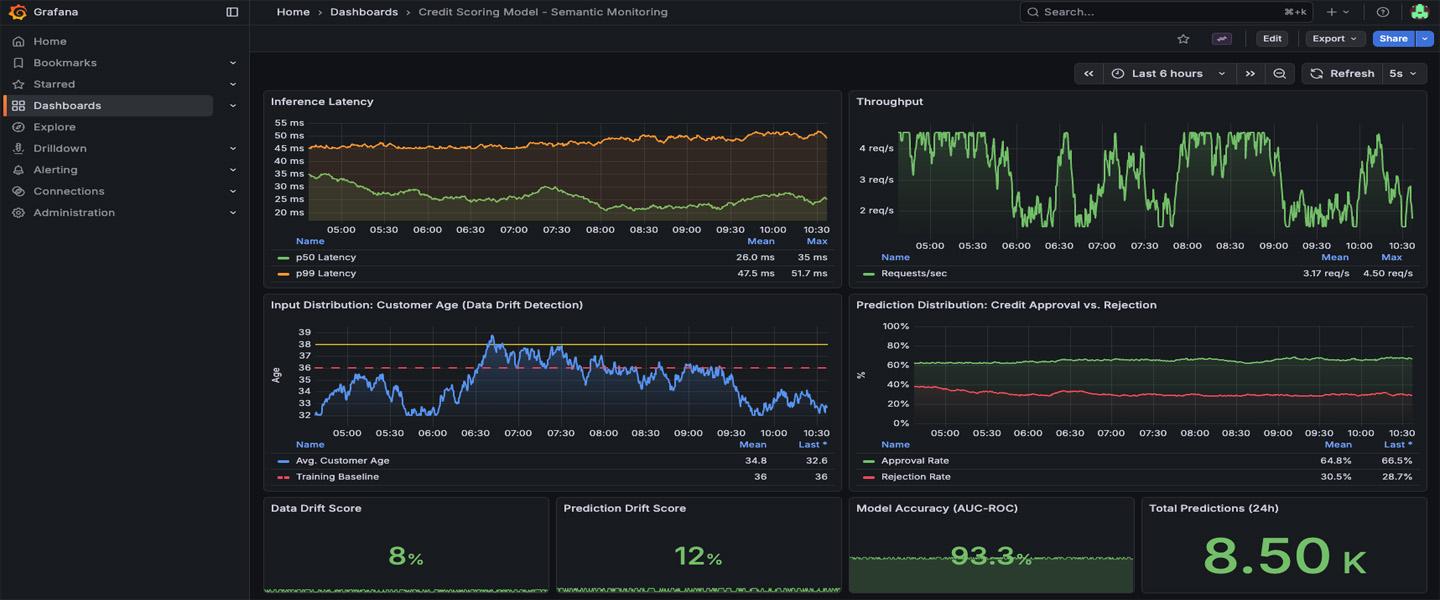The width and height of the screenshot is (1440, 600).
Task: Open the help menu icon
Action: (x=1383, y=12)
